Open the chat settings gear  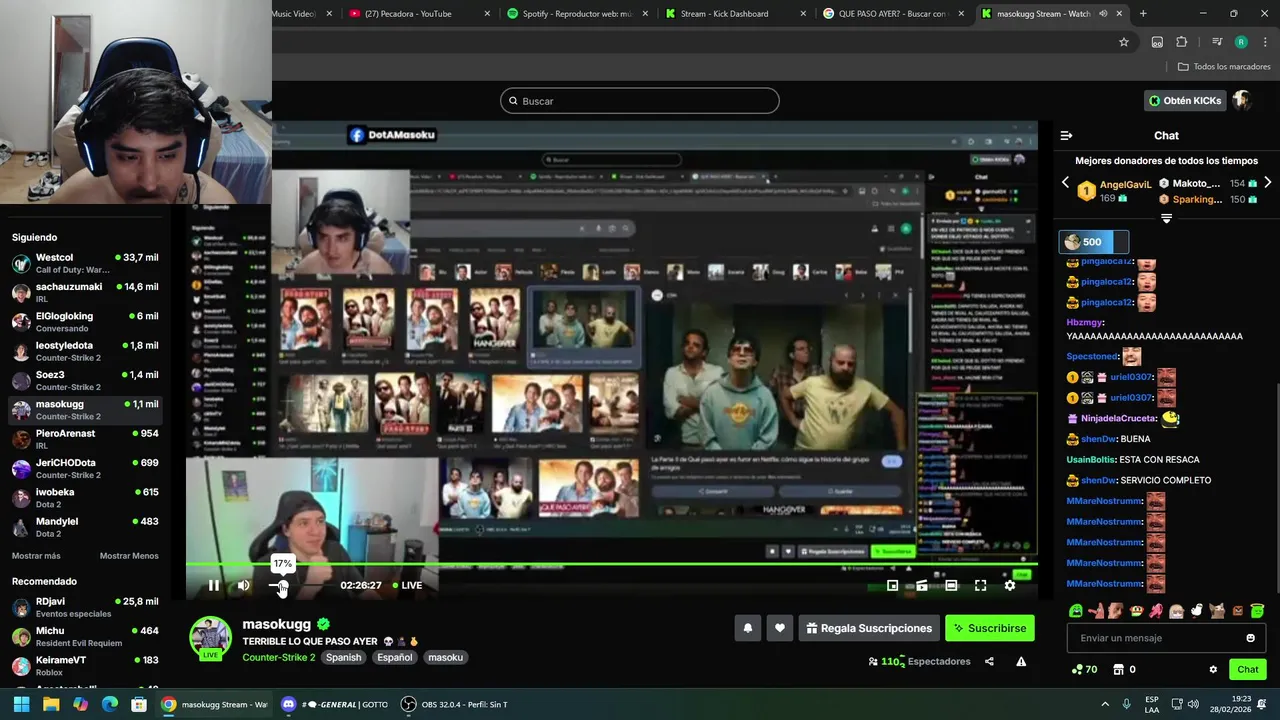1213,669
